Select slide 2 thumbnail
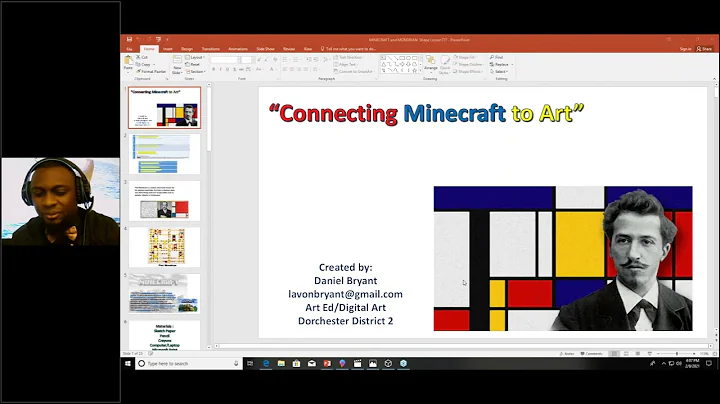The width and height of the screenshot is (720, 404). [x=164, y=154]
